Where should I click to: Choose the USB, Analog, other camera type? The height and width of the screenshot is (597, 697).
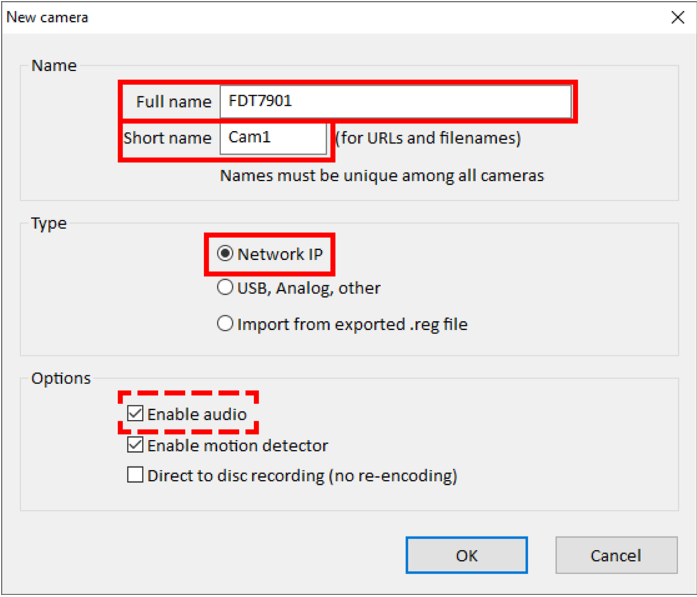[226, 288]
